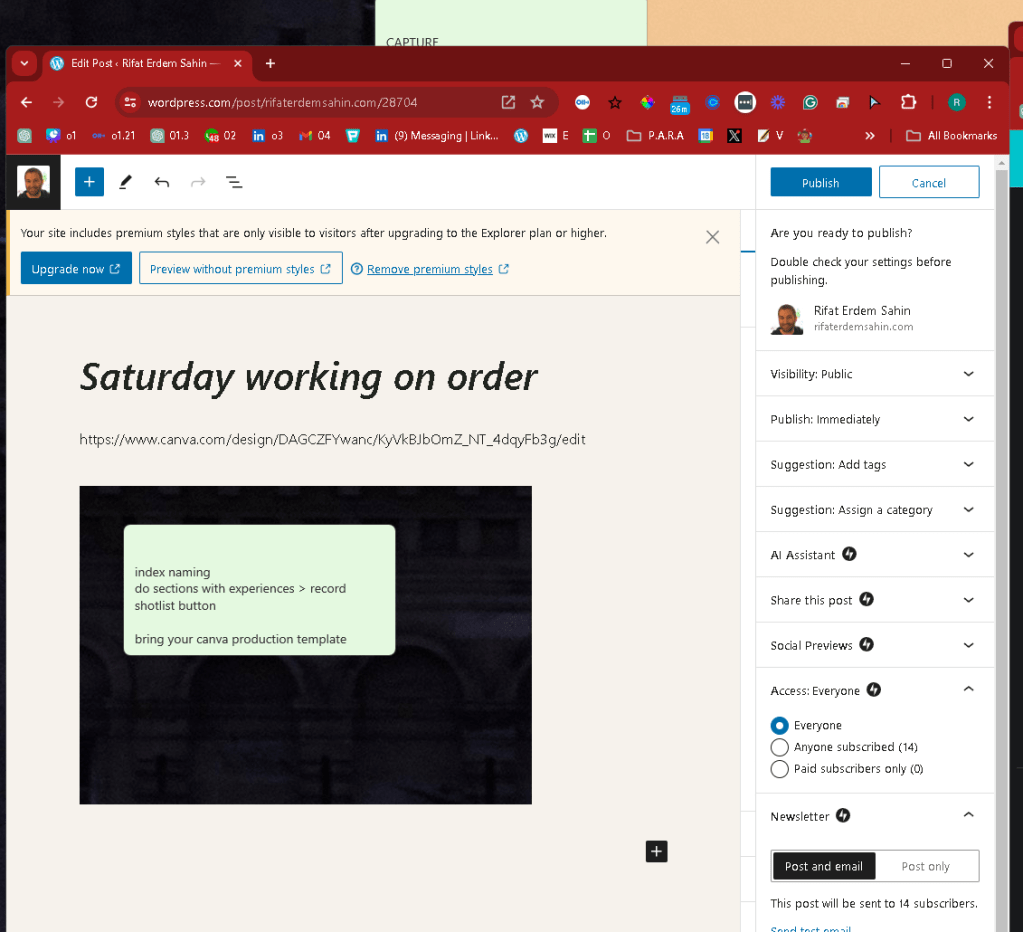The width and height of the screenshot is (1023, 932).
Task: Open the o1.21 bookmark
Action: point(114,136)
